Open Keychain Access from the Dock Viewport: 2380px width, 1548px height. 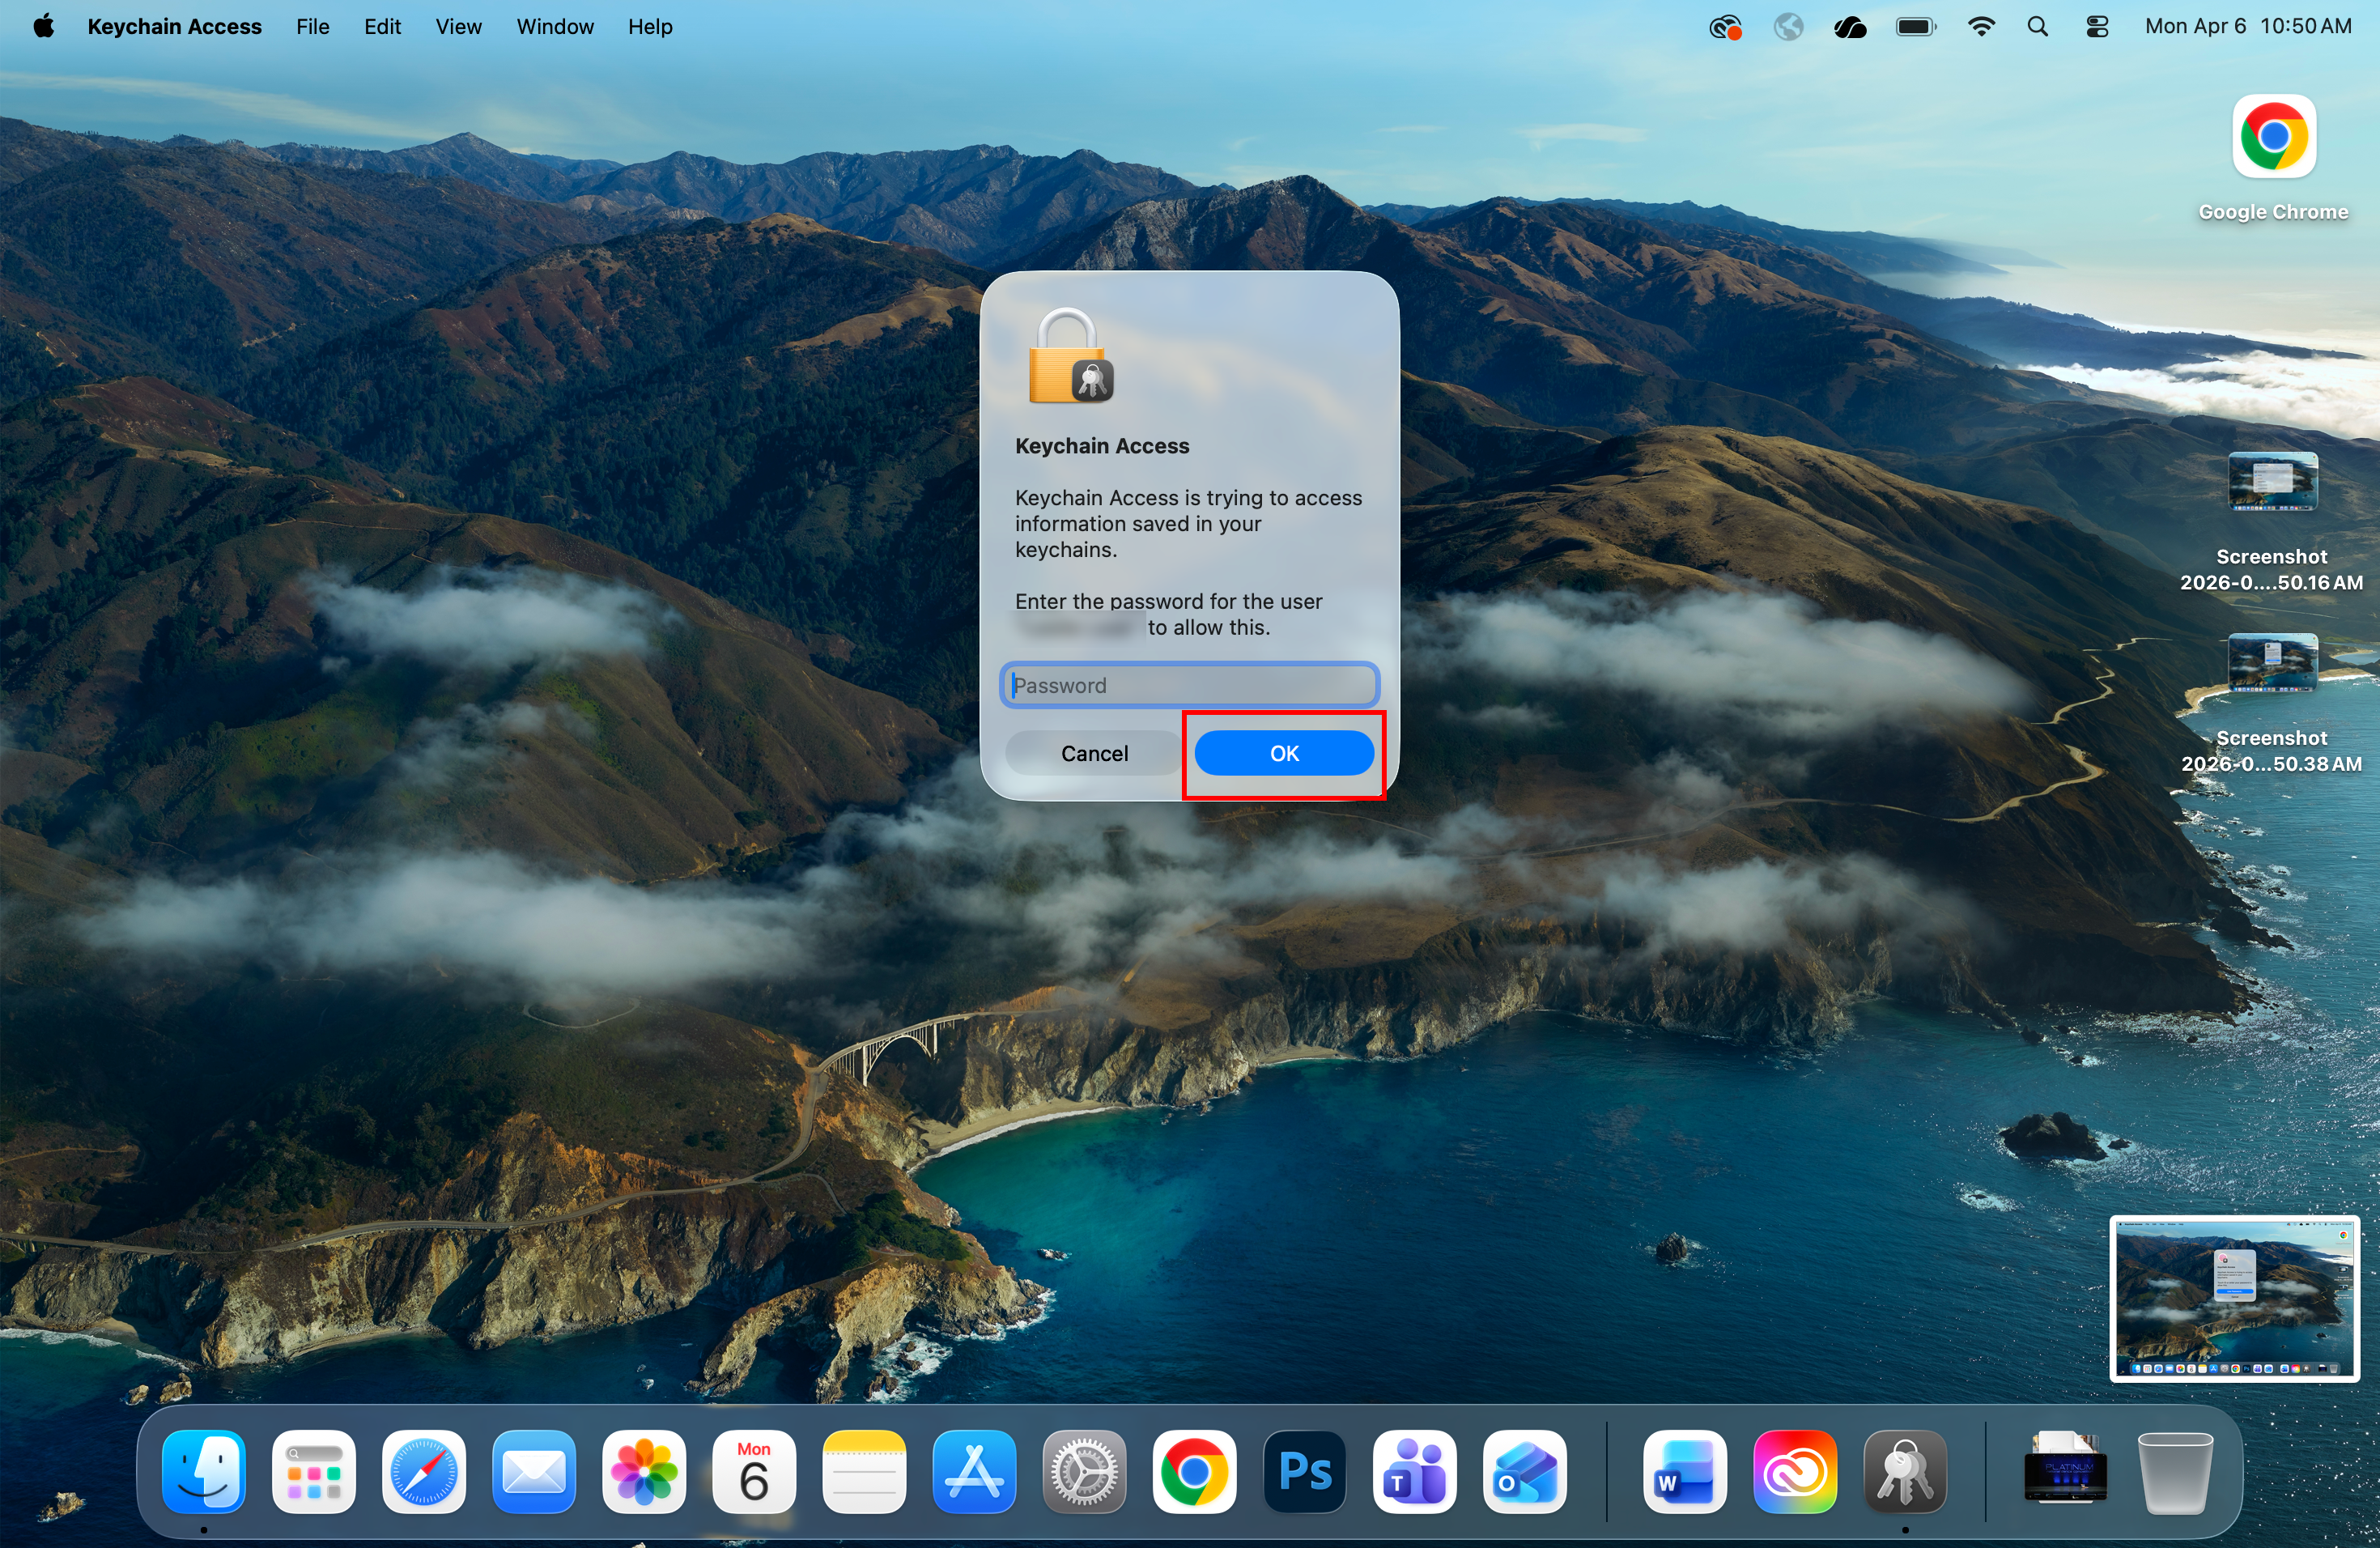[x=1904, y=1472]
